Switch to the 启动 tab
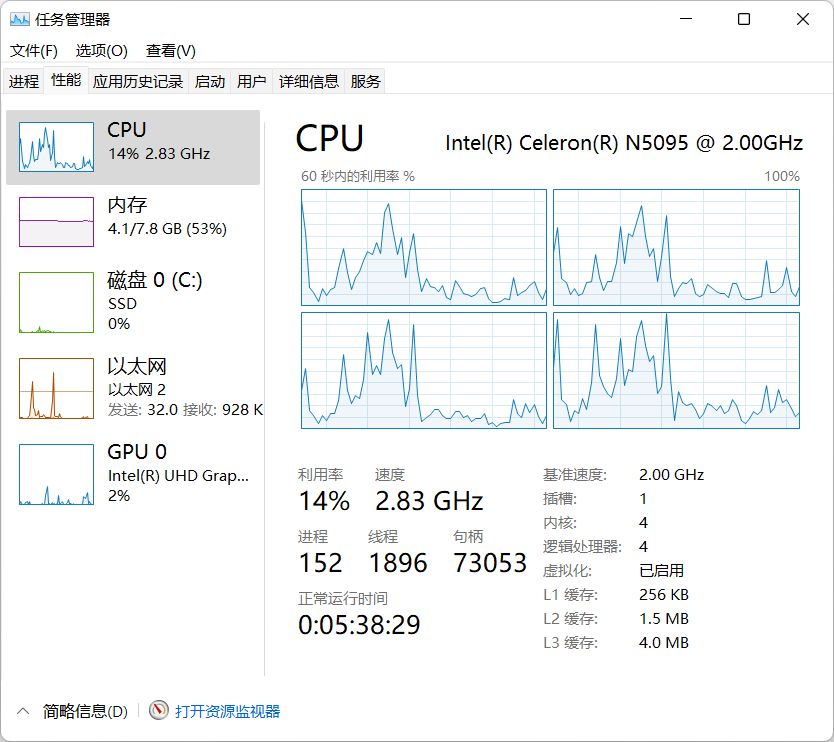This screenshot has height=742, width=834. (x=209, y=81)
